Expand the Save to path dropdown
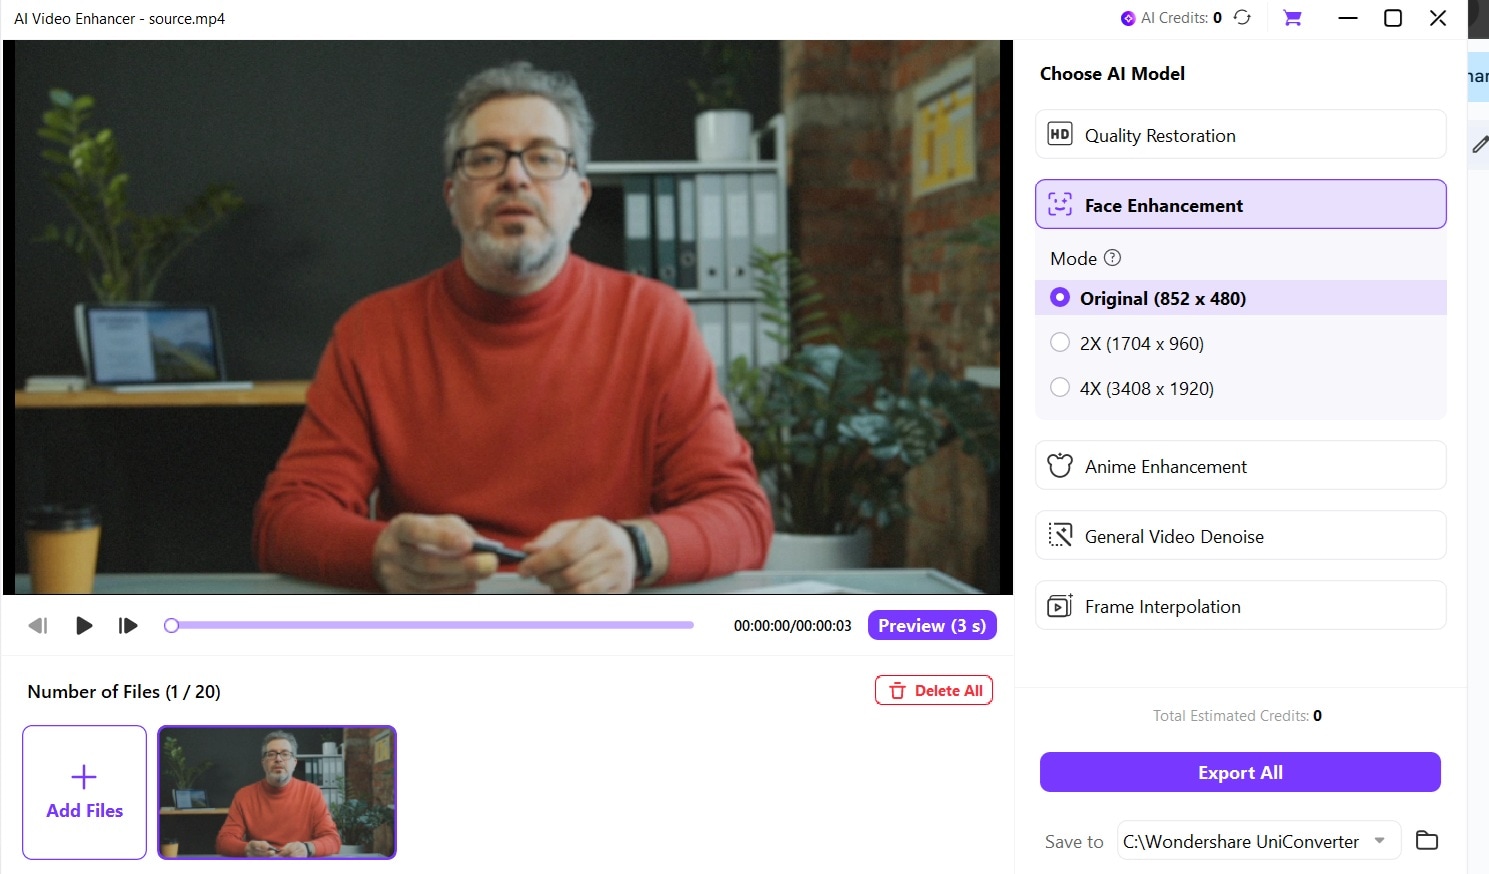Image resolution: width=1489 pixels, height=874 pixels. pos(1380,841)
